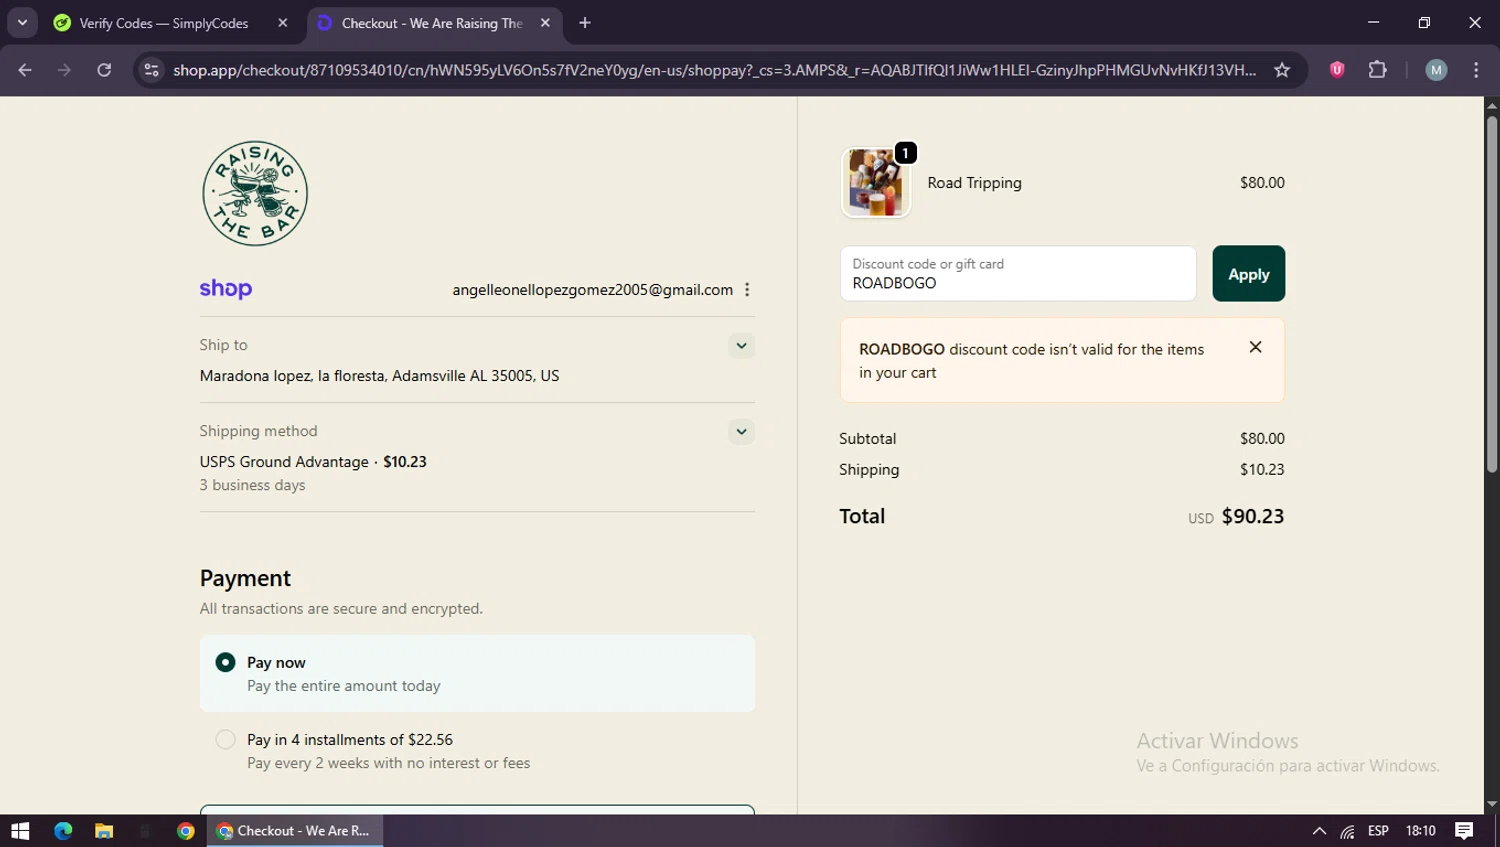Click the taskbar clock 18:10

[x=1420, y=831]
